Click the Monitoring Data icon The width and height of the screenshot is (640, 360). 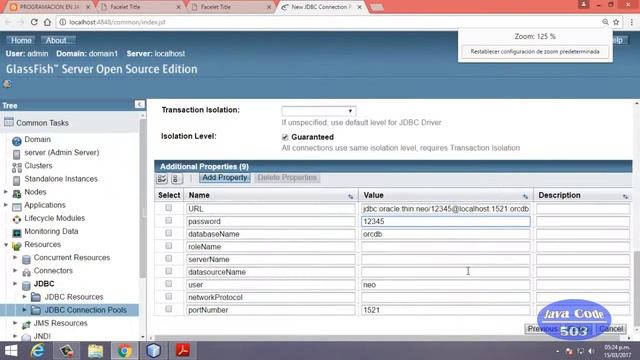[x=17, y=233]
